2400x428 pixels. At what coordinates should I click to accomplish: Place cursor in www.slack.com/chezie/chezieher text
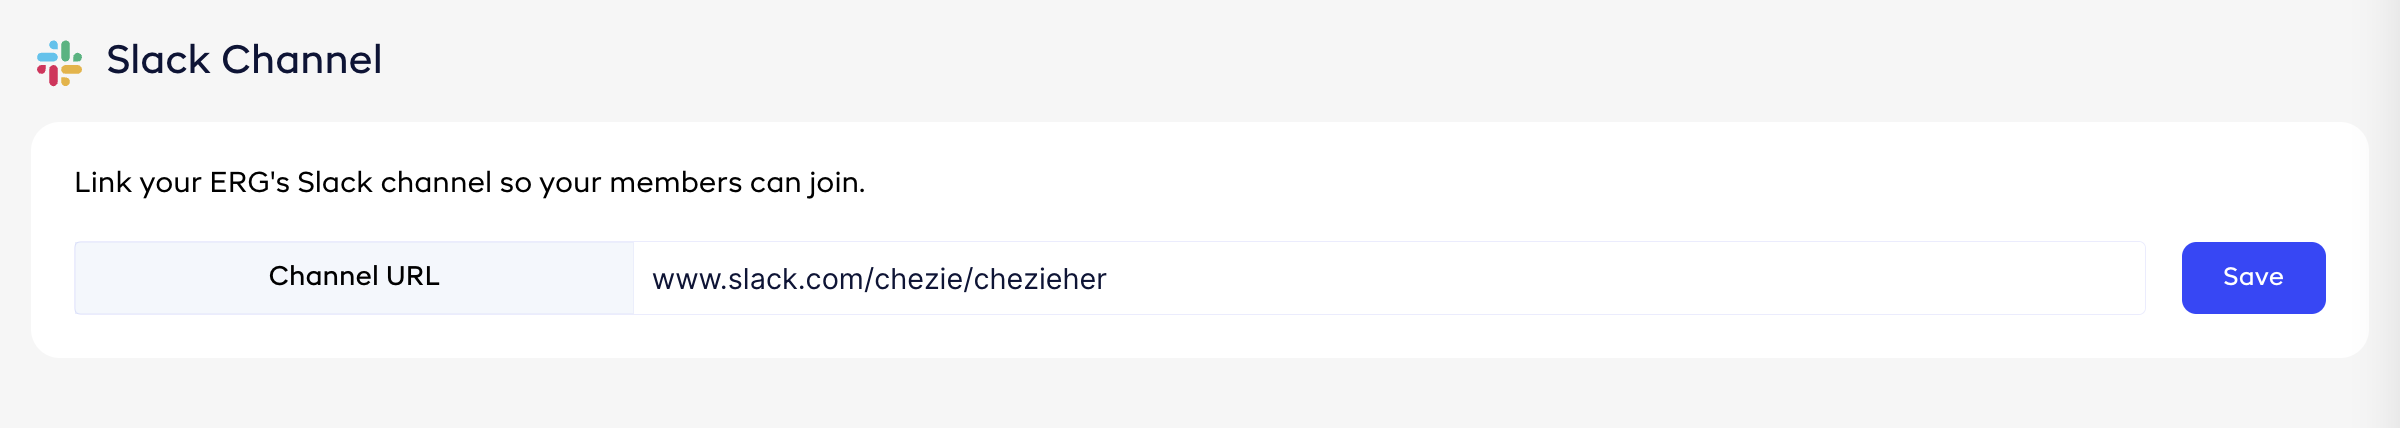pyautogui.click(x=878, y=279)
